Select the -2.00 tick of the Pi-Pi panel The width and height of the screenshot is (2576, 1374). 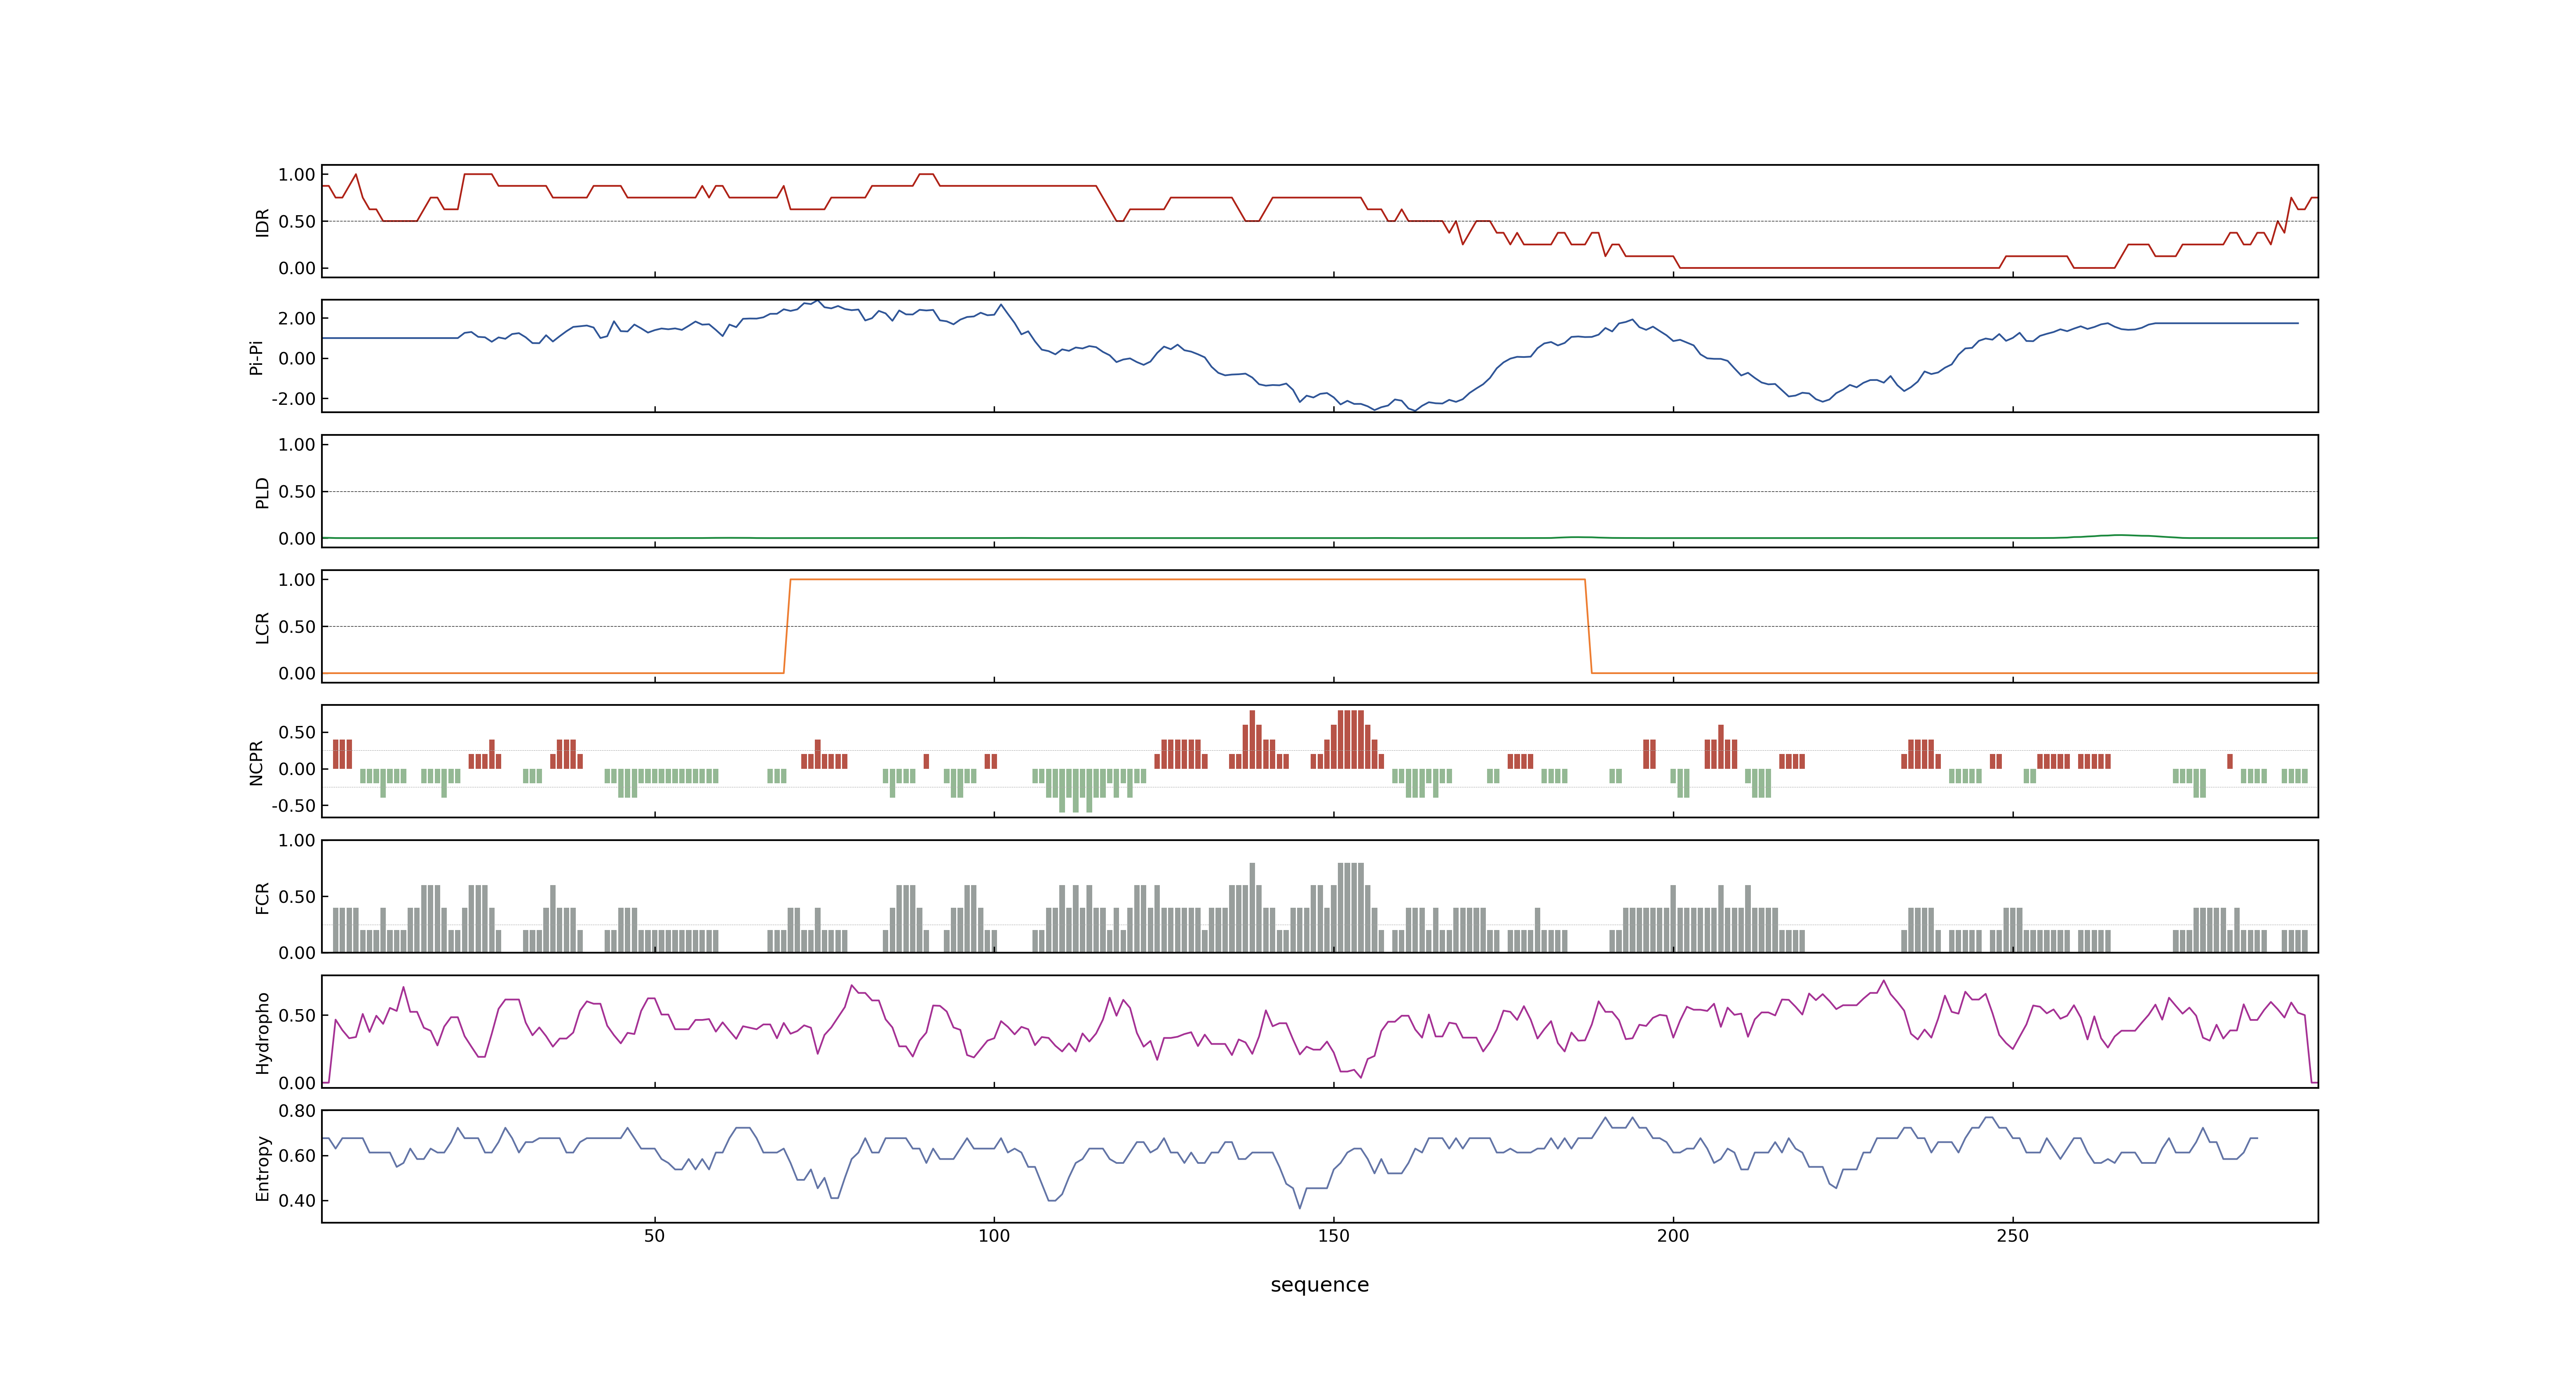click(293, 399)
